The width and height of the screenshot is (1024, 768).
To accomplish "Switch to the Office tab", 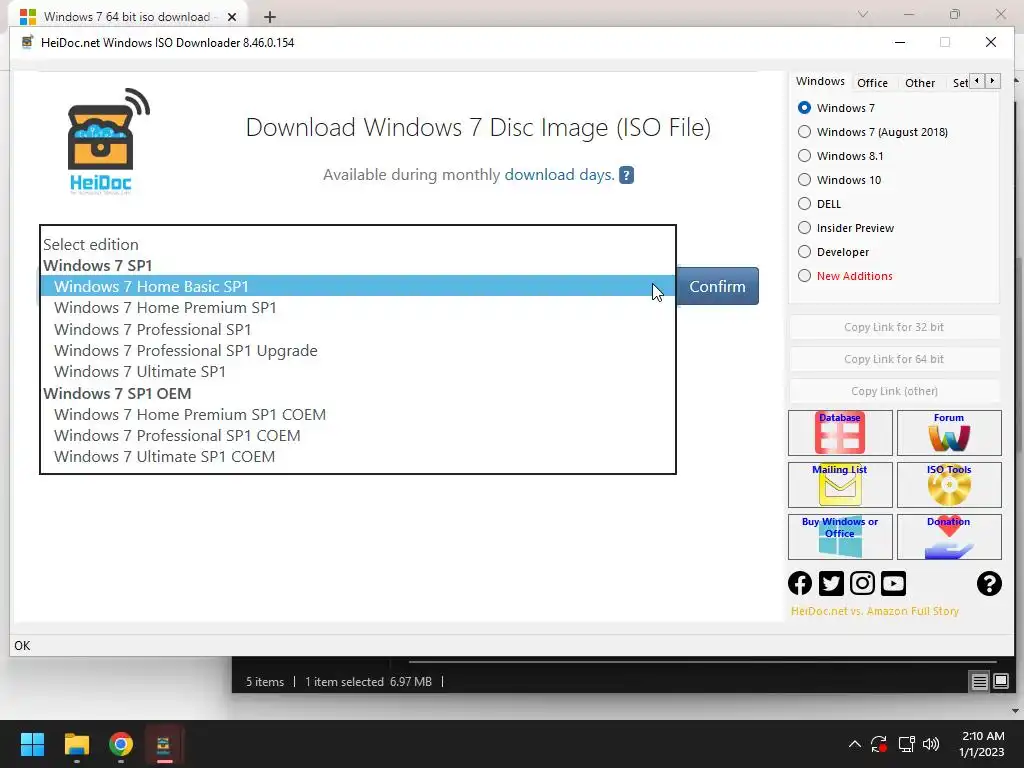I will coord(872,83).
